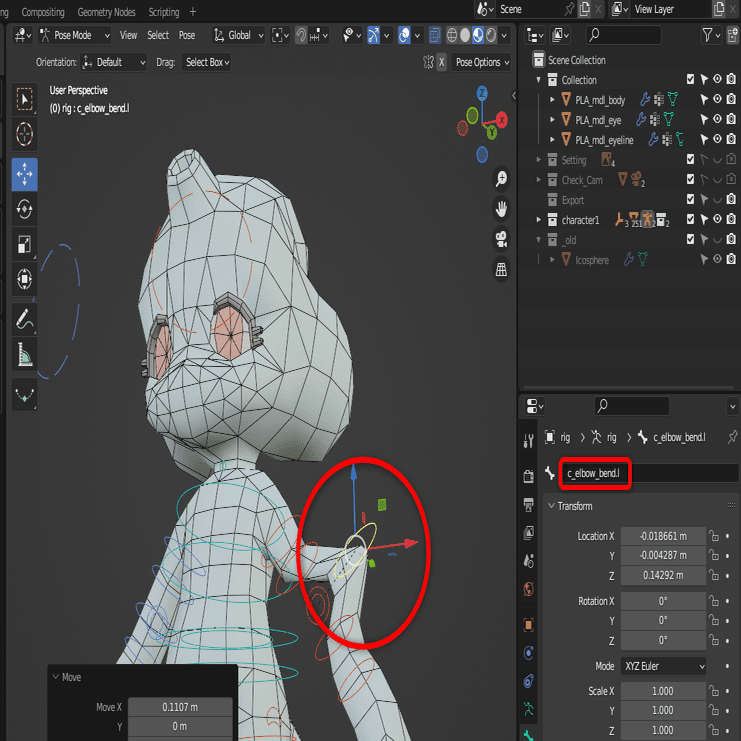Click the Location X value field
The image size is (741, 741).
(x=663, y=536)
